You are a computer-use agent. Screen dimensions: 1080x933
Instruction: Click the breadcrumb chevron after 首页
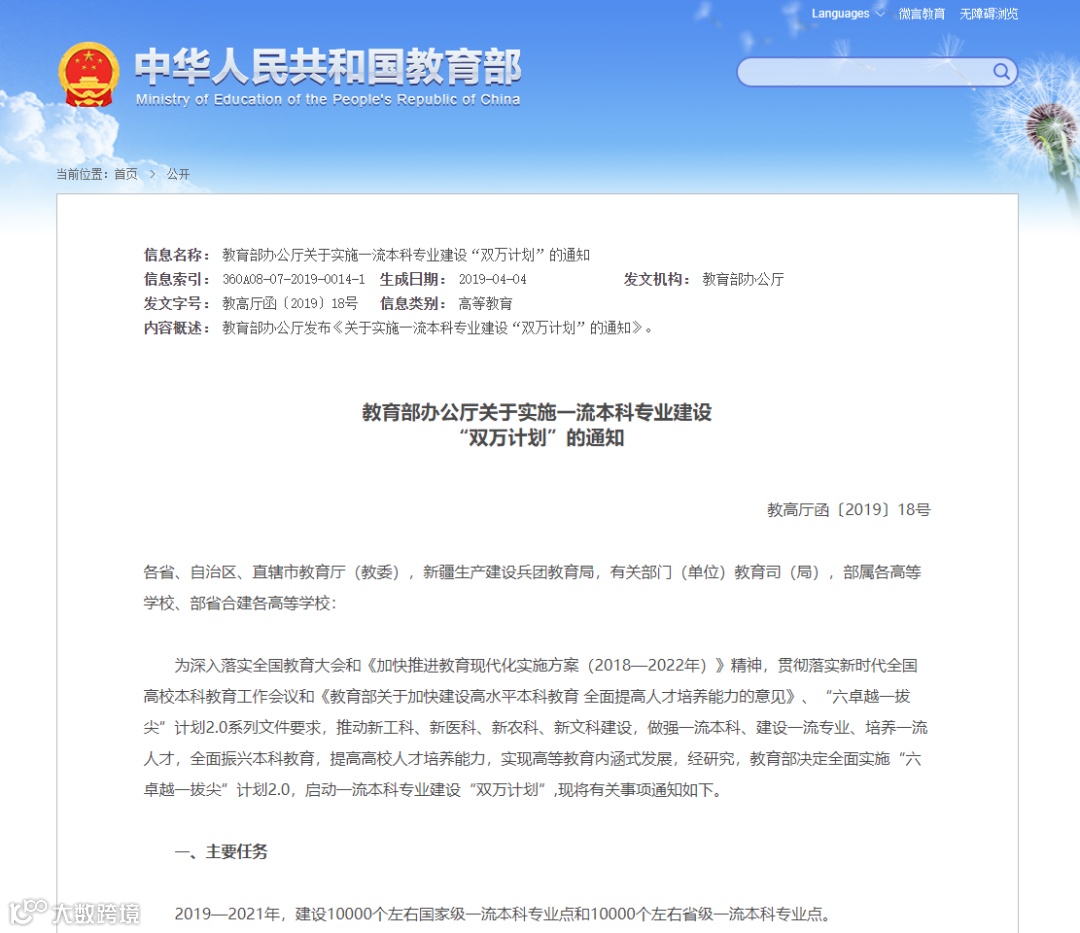coord(152,174)
